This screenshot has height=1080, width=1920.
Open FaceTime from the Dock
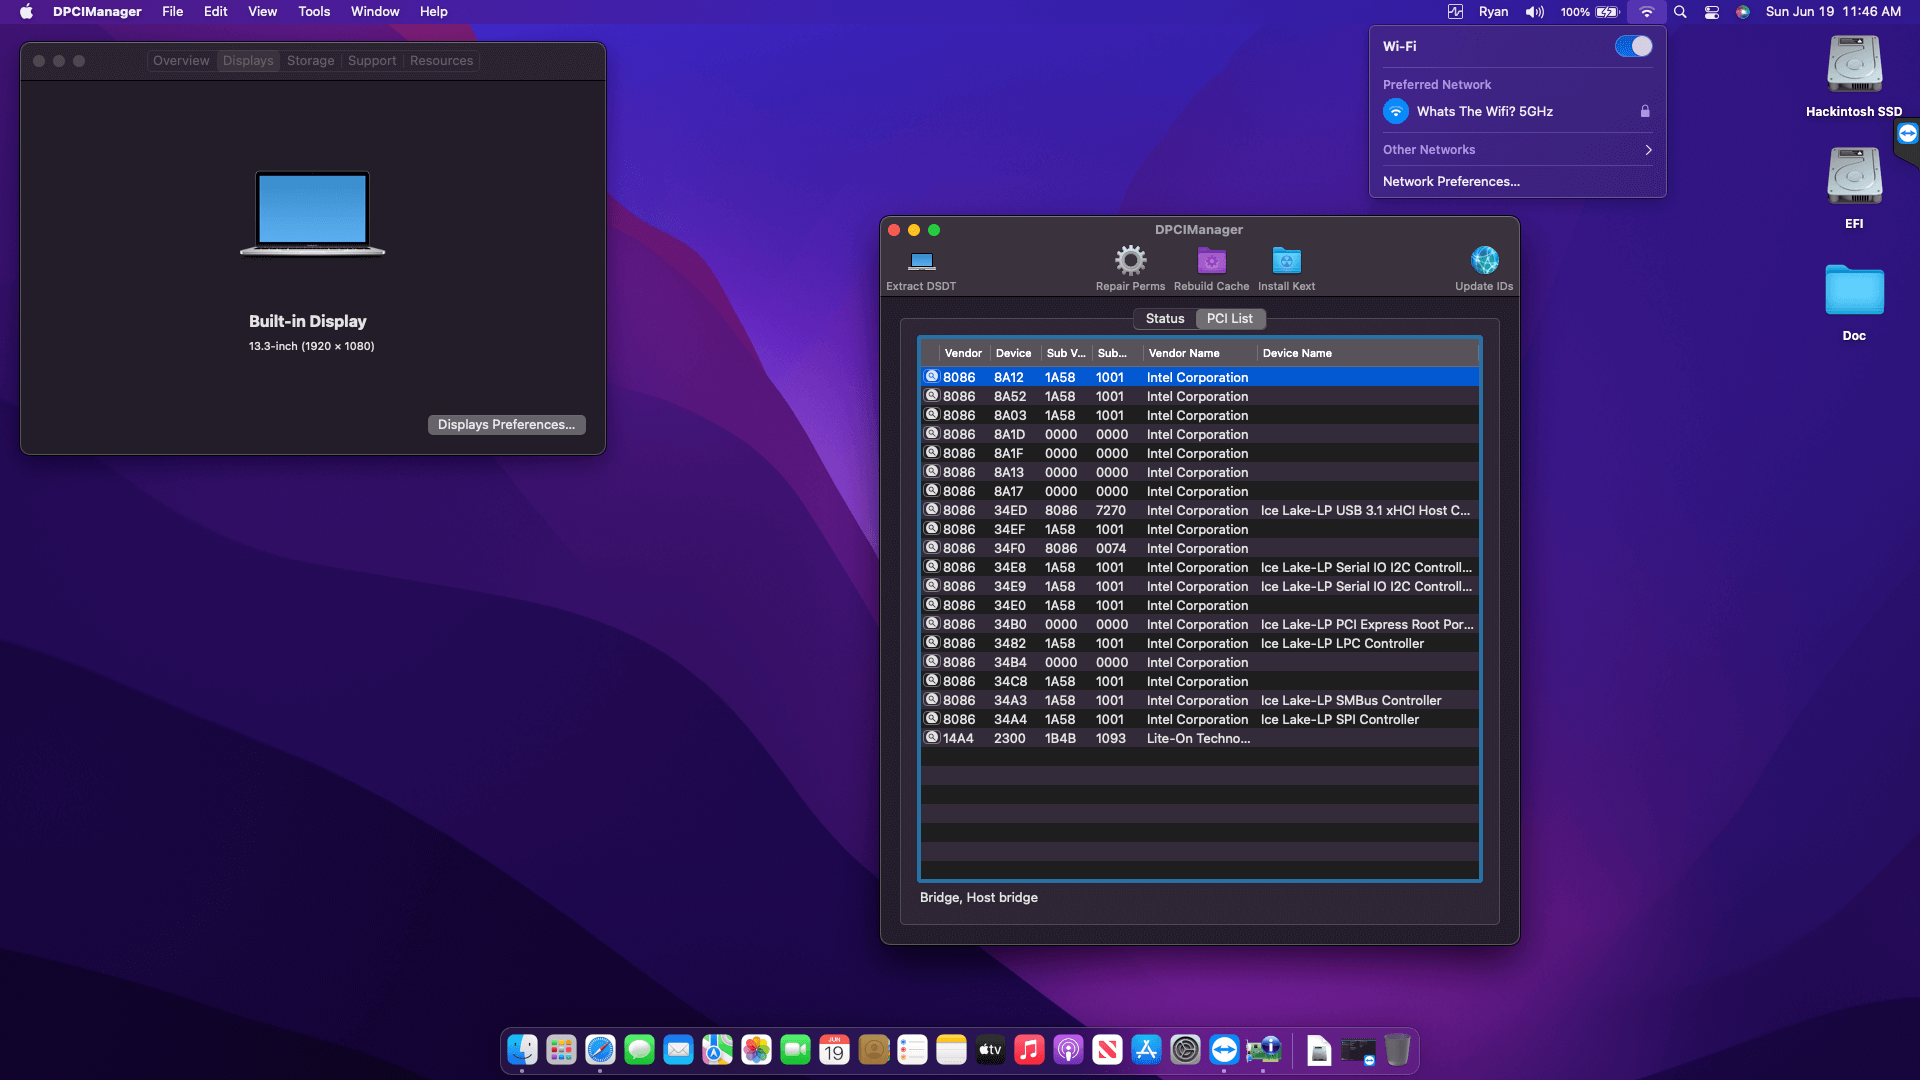(795, 1050)
